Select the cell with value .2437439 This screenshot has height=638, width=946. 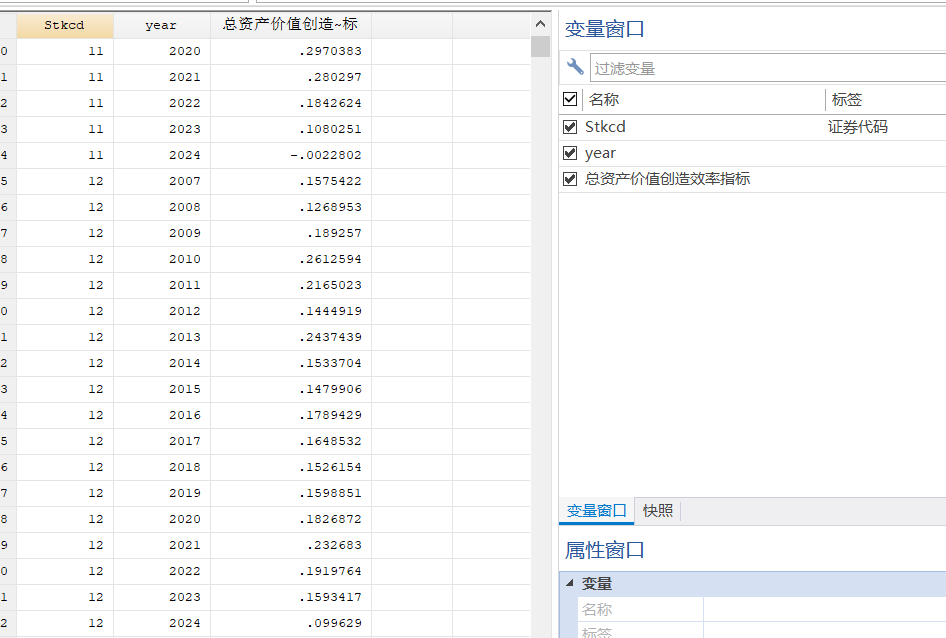[x=291, y=337]
